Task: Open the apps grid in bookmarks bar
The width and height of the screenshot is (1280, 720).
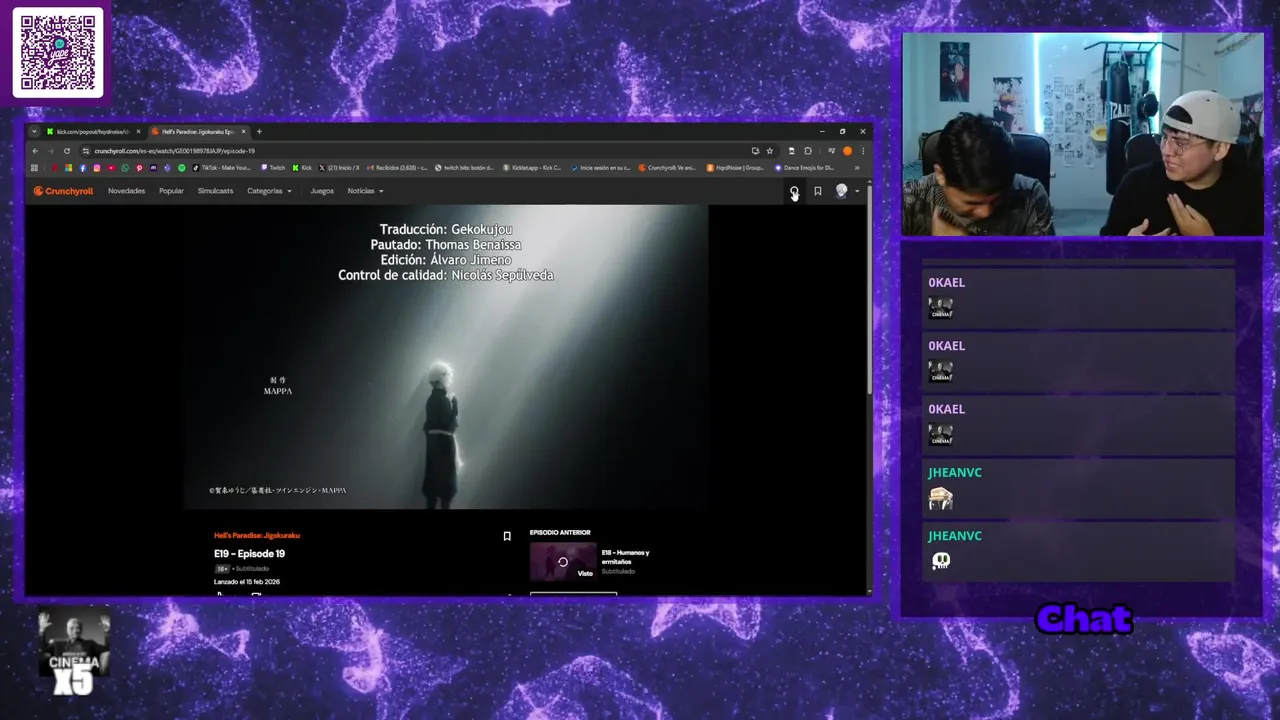Action: [x=34, y=168]
